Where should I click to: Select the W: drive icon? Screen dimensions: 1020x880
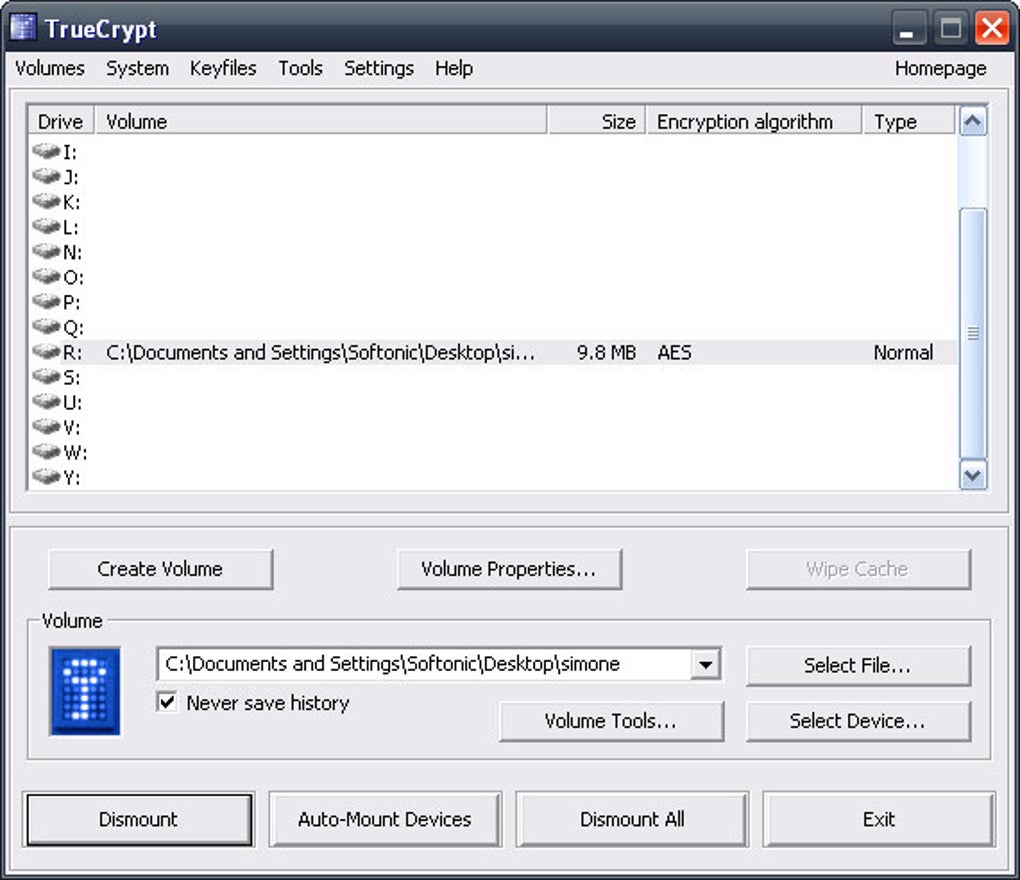46,451
